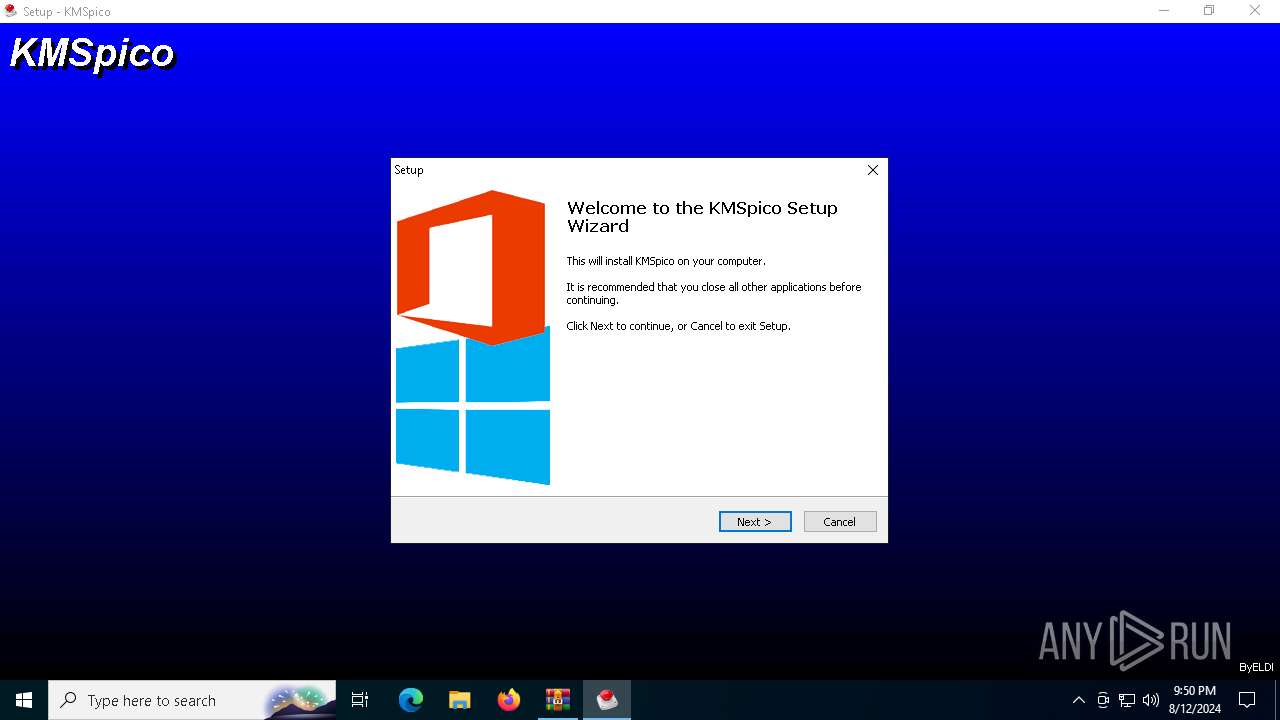
Task: Open File Explorer from taskbar
Action: 460,700
